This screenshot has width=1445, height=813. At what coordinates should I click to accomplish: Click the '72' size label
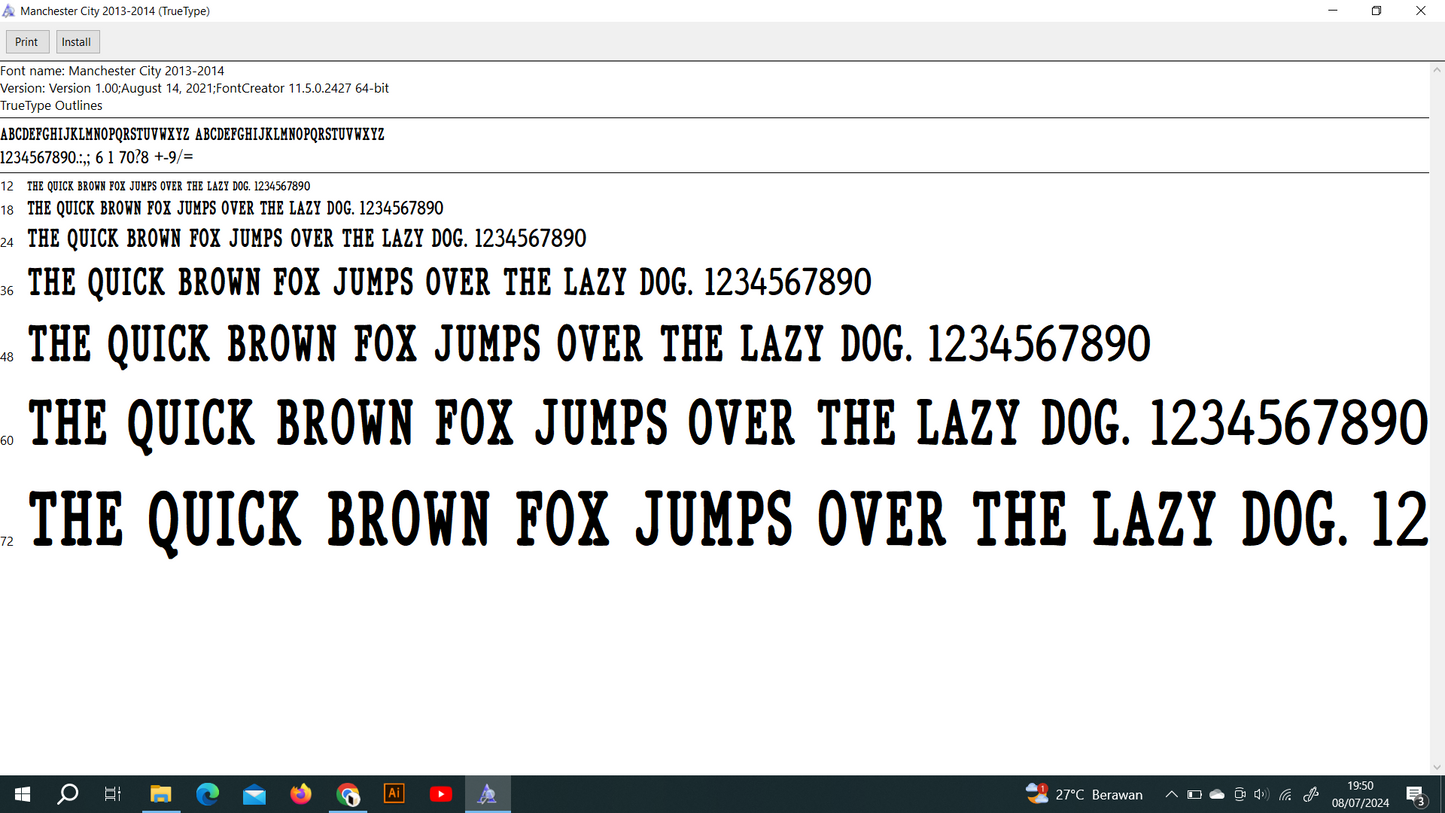[x=7, y=542]
